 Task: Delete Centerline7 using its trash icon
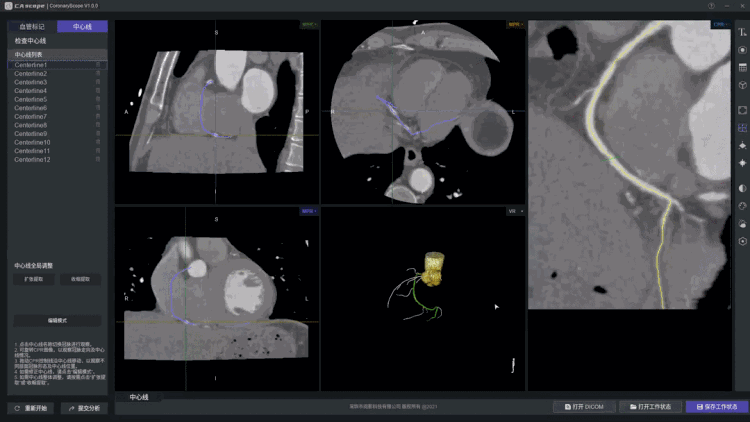point(98,116)
